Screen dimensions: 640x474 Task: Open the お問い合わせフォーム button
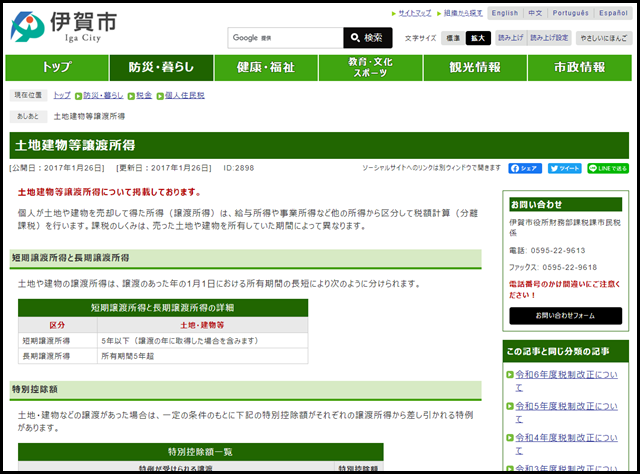pos(565,316)
